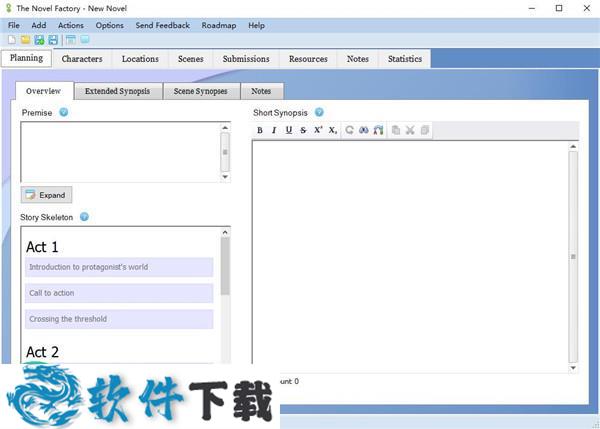This screenshot has height=429, width=600.
Task: Switch to the Scenes tab
Action: point(191,59)
